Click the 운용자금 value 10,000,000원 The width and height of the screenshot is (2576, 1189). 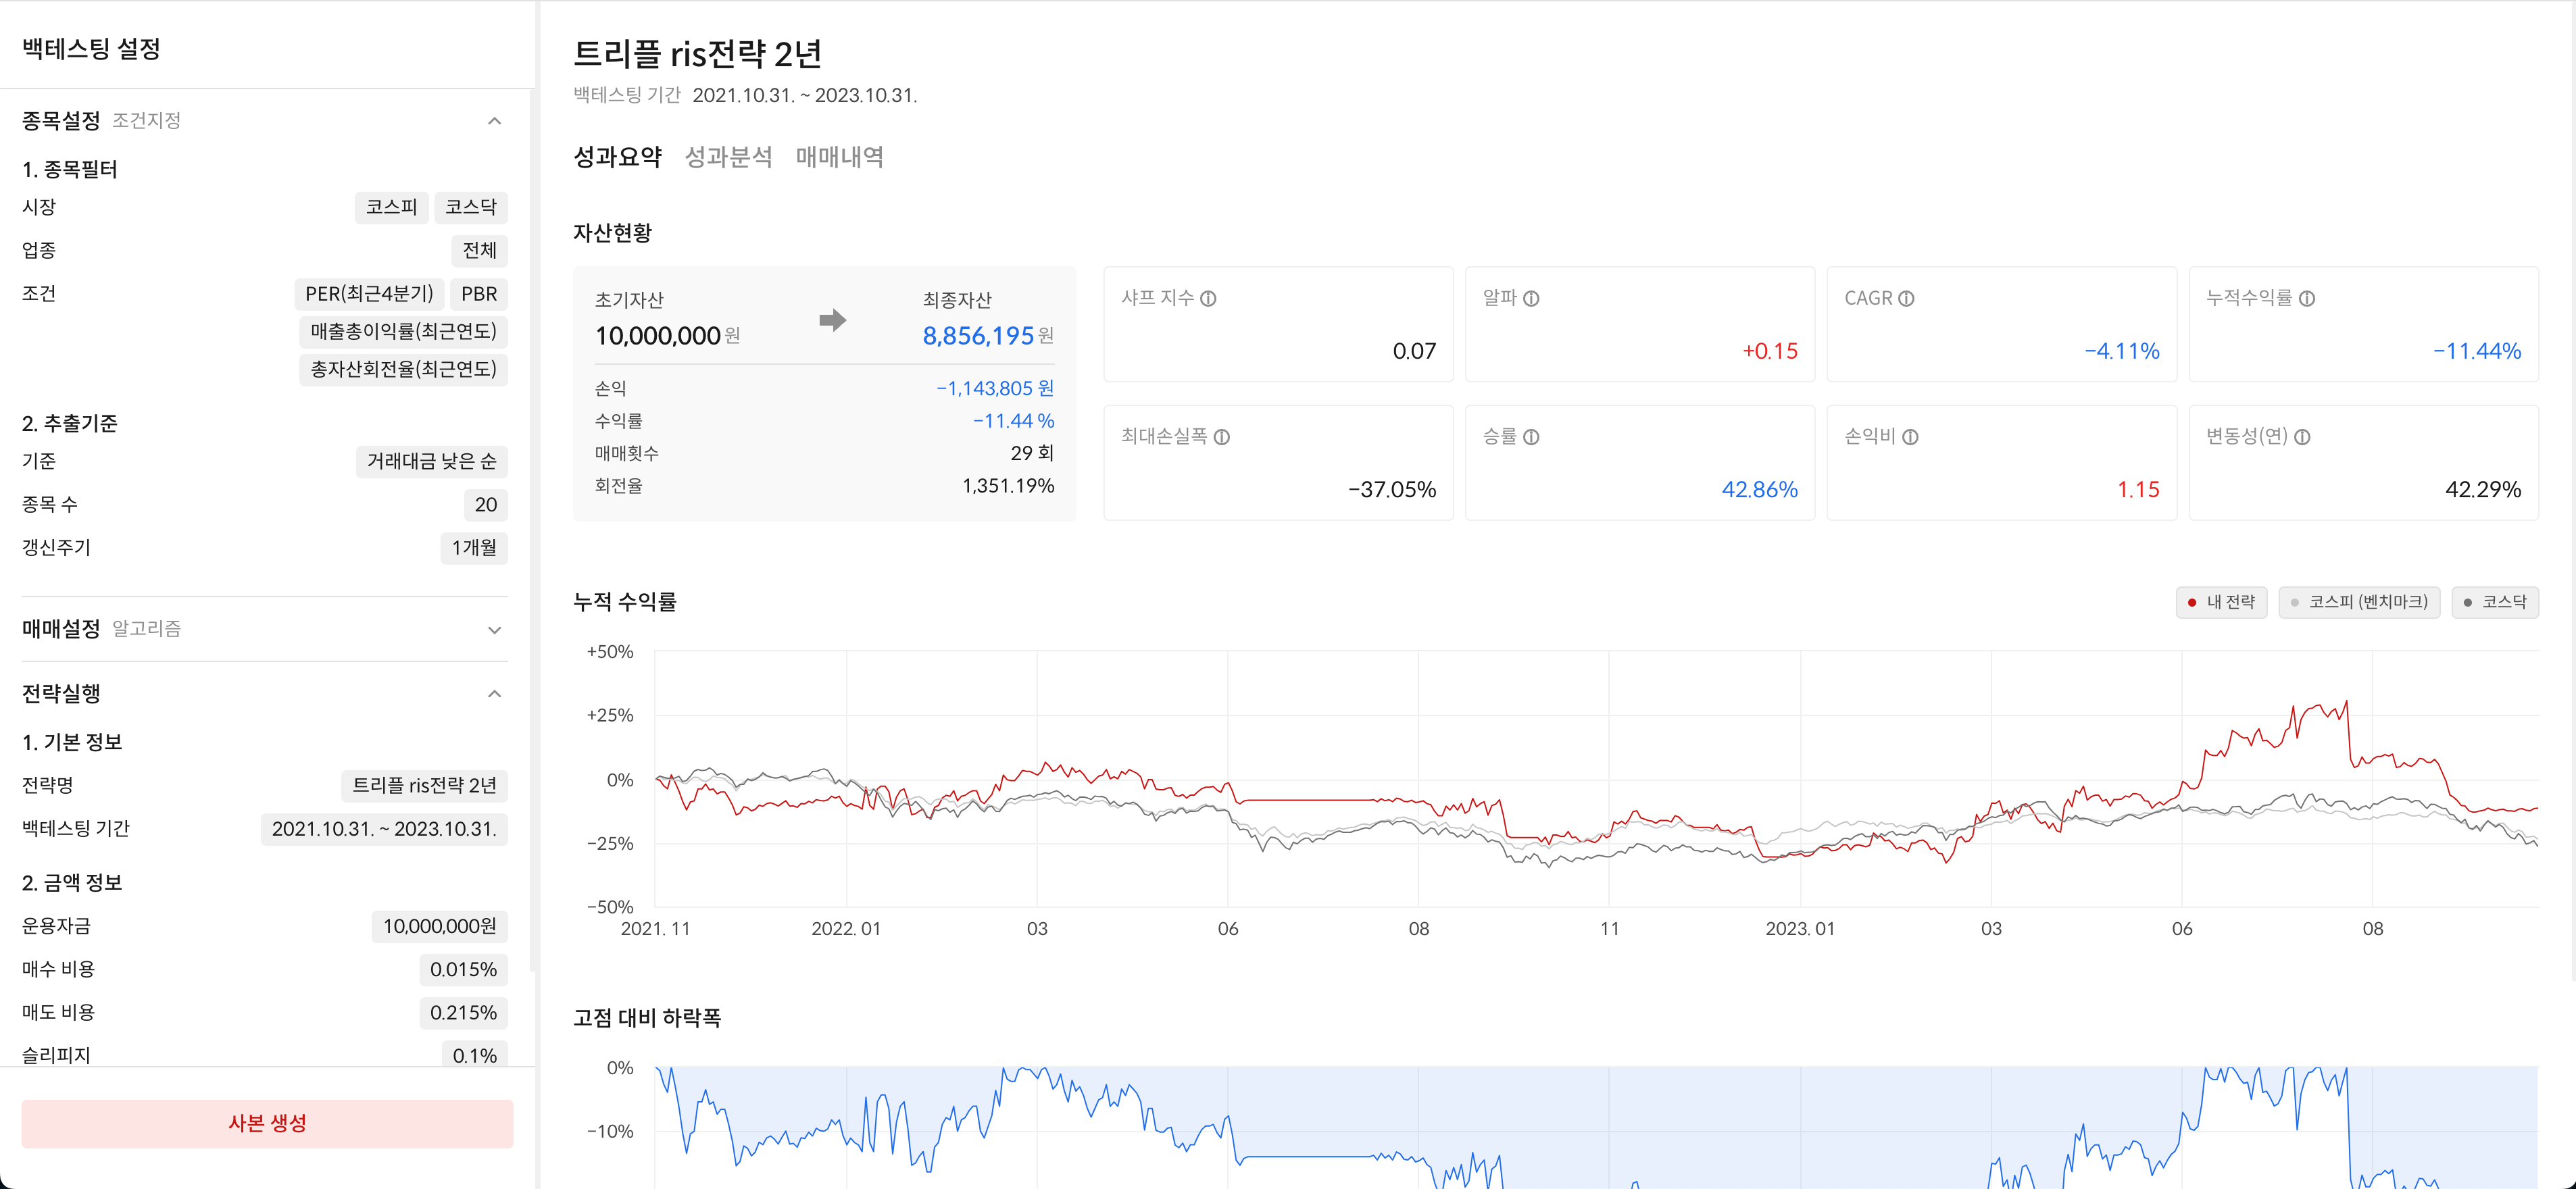439,926
